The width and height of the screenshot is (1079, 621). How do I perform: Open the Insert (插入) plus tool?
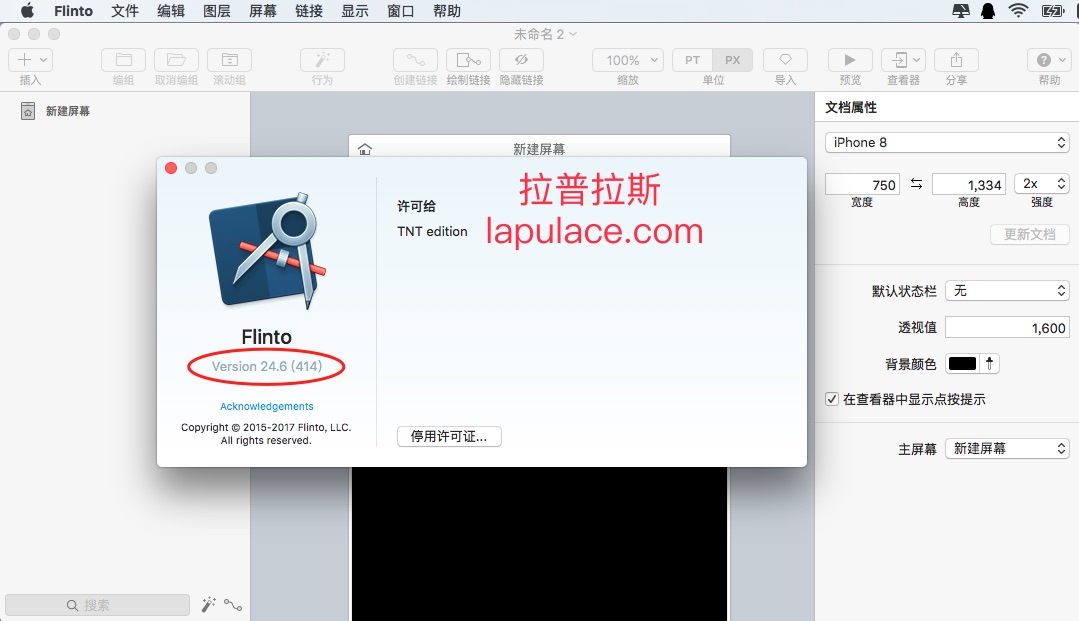pos(30,60)
